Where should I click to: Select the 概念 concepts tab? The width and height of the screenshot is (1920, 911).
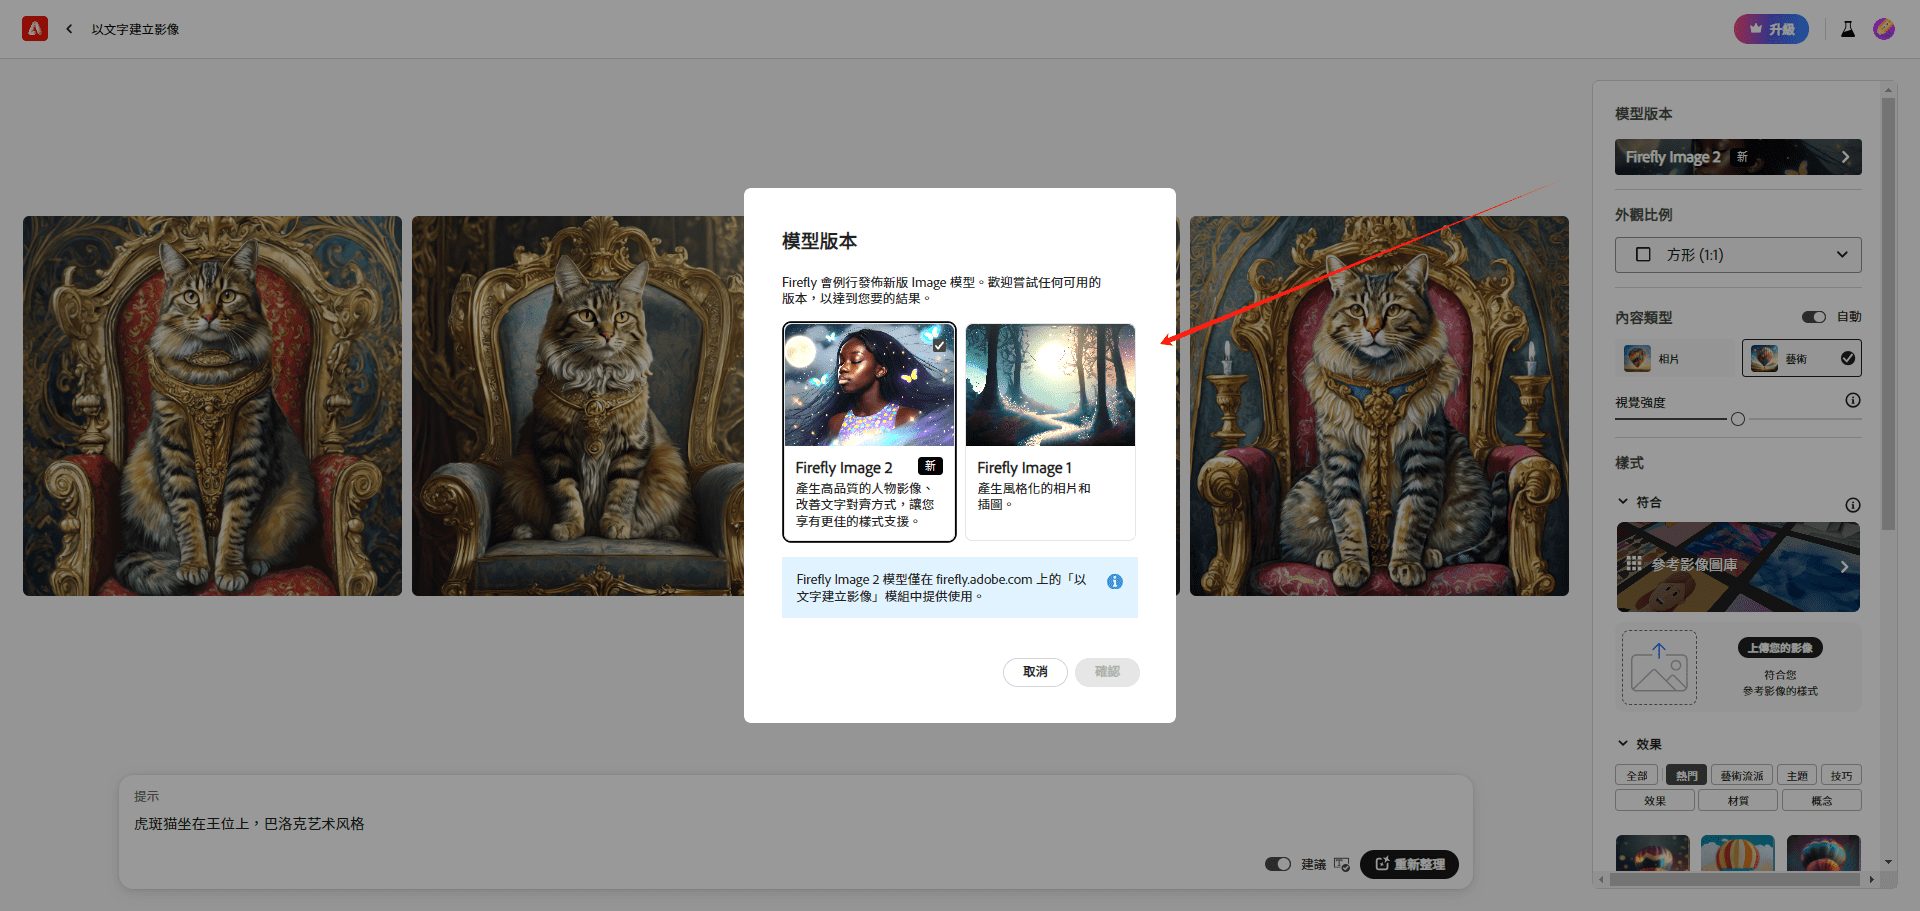coord(1822,800)
